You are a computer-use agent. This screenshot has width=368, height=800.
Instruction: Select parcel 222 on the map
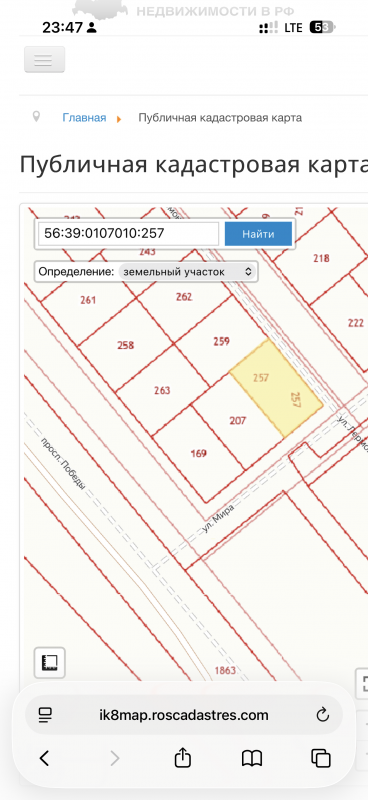(355, 322)
